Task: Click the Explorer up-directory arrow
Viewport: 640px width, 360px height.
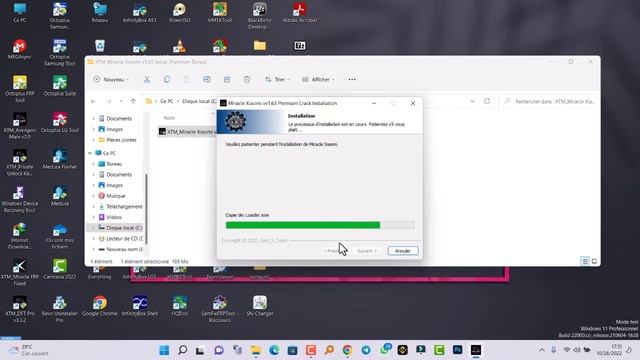Action: click(133, 101)
